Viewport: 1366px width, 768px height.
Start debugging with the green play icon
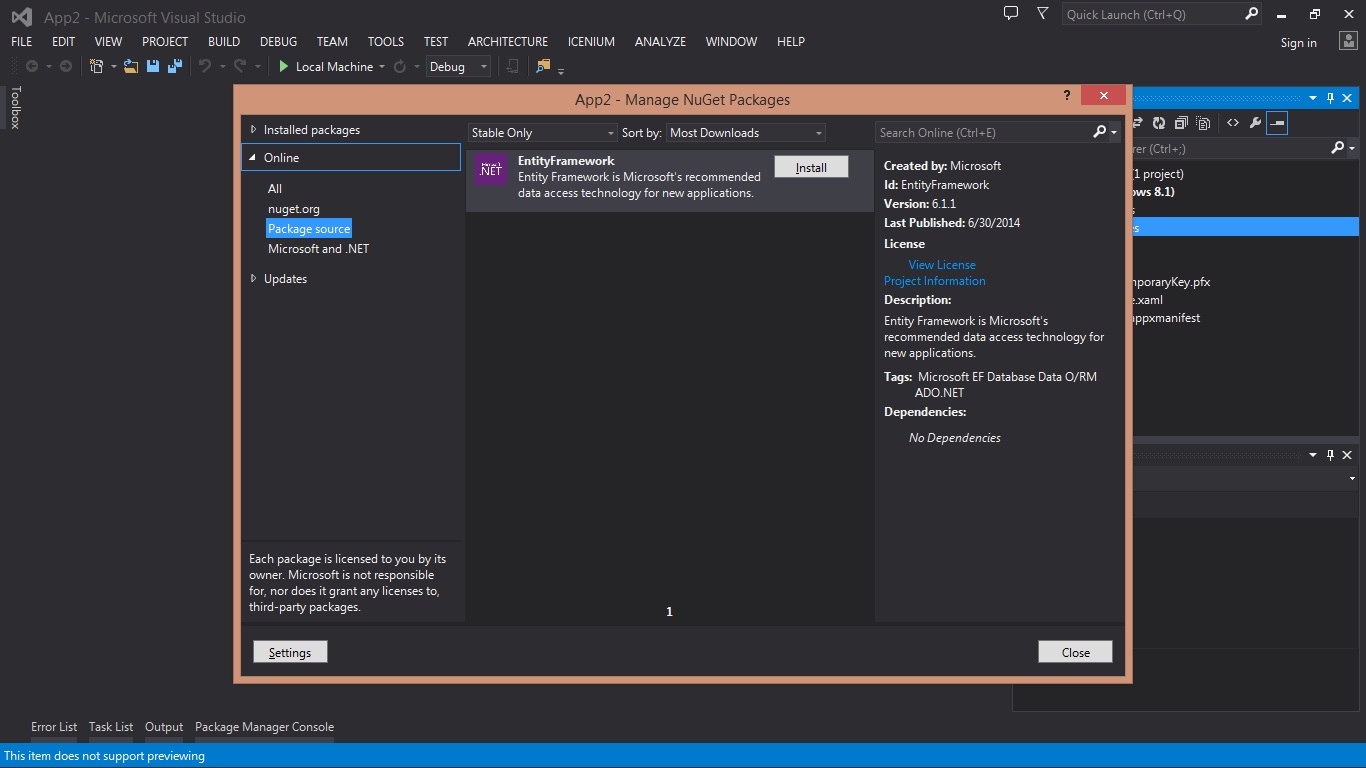(284, 67)
